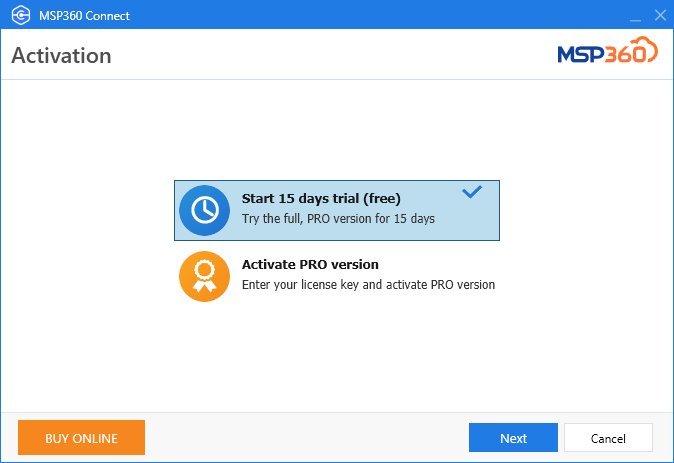Cancel the activation wizard
Screen dimensions: 674x463
[608, 438]
